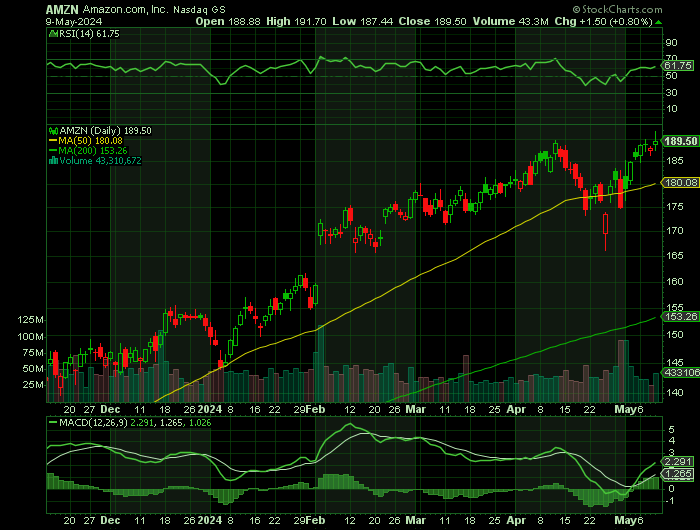Click the 50M volume axis label
700x530 pixels.
(x=33, y=369)
